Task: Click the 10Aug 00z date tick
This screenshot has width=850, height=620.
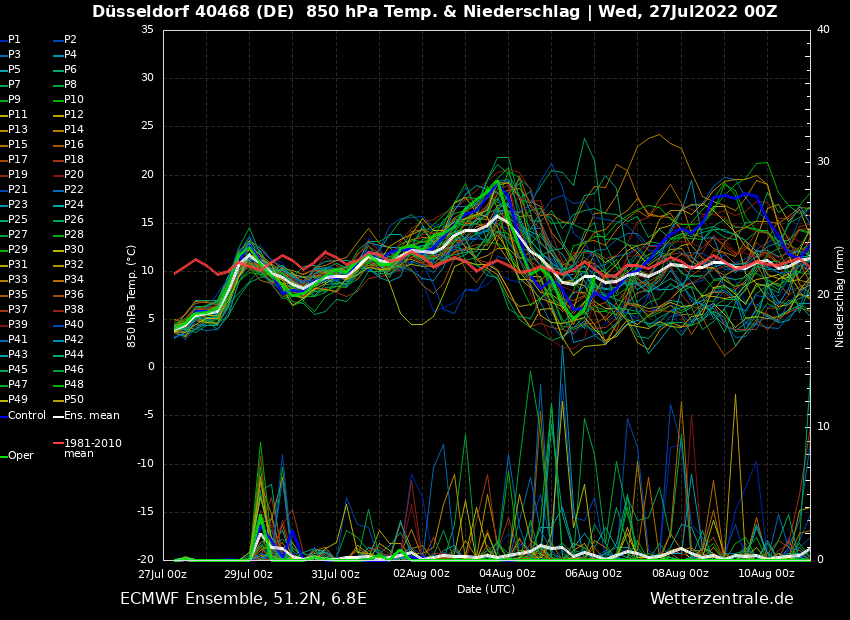Action: point(767,574)
